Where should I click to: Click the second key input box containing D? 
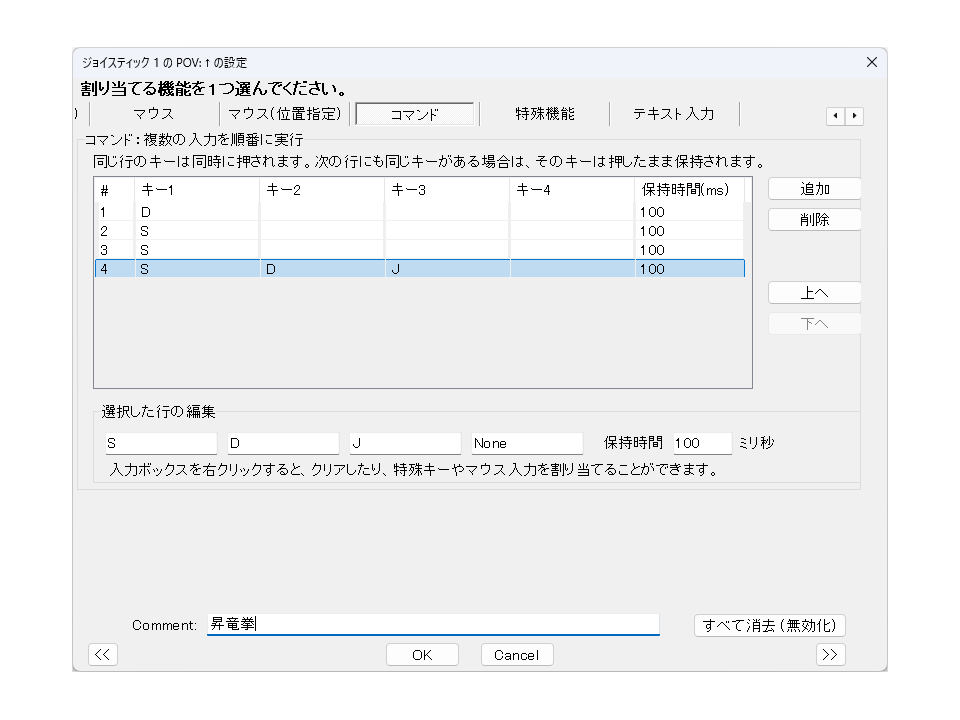[x=283, y=443]
